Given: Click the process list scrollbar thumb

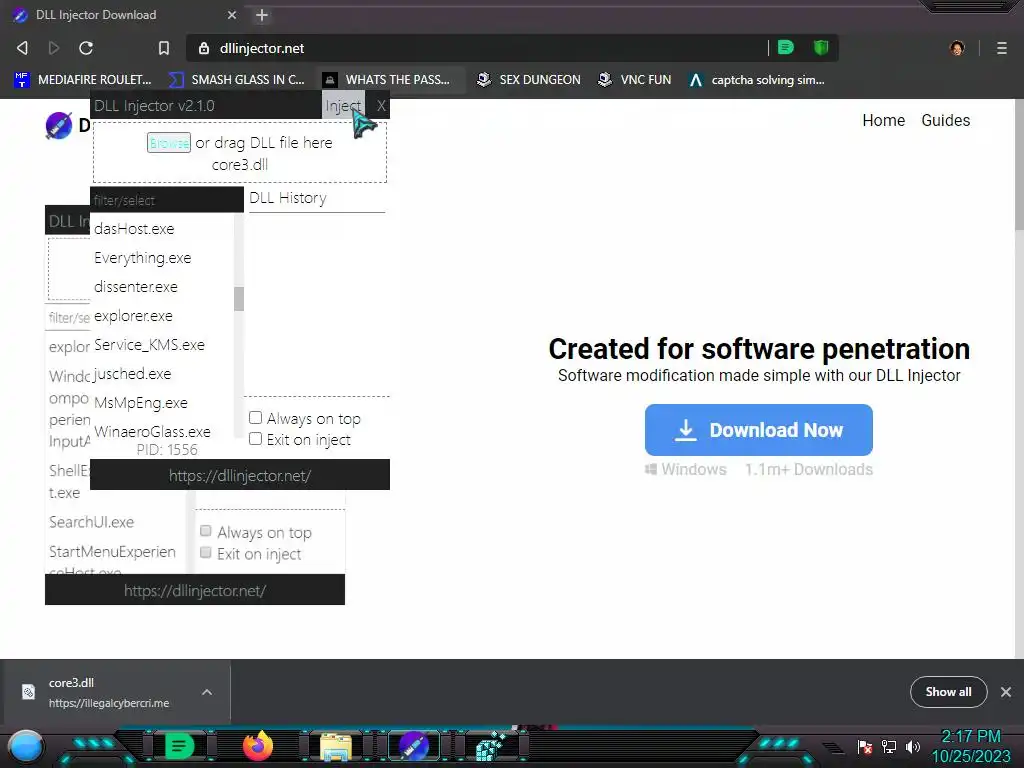Looking at the screenshot, I should click(x=238, y=299).
